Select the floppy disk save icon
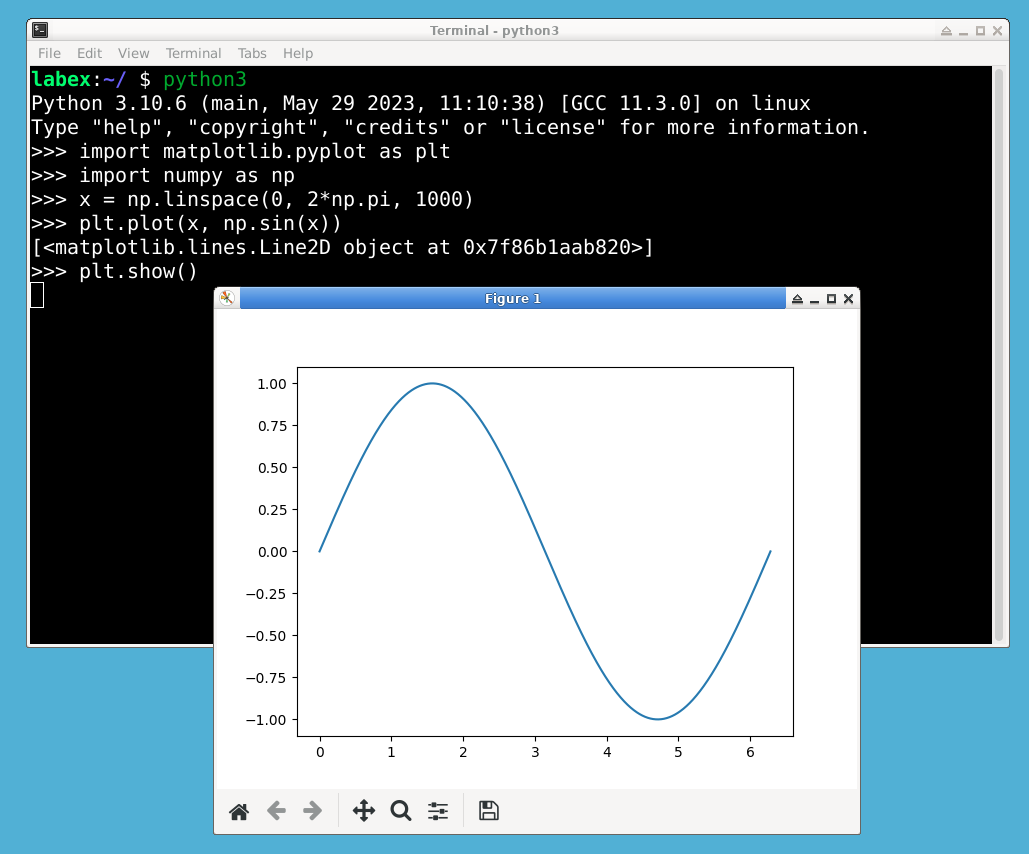1029x854 pixels. pyautogui.click(x=488, y=811)
